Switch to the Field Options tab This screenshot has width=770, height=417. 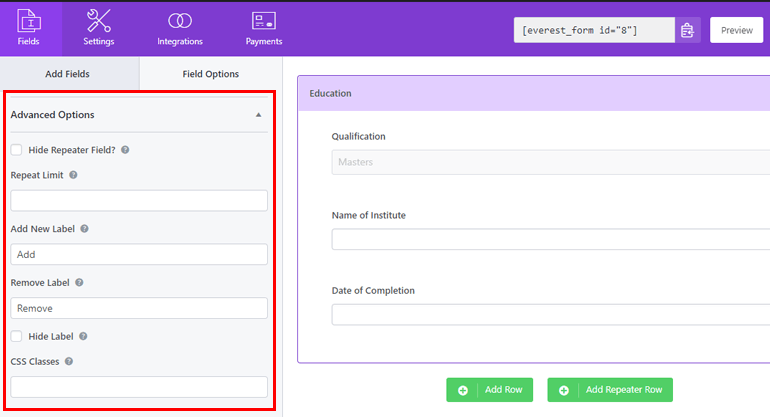click(x=211, y=74)
